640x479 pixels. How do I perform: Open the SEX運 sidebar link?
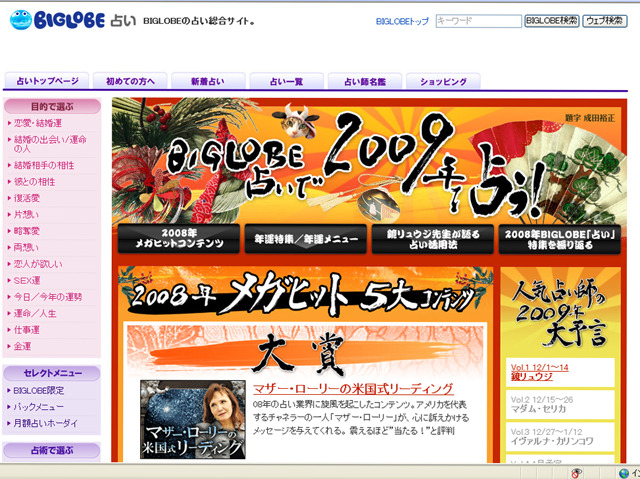pyautogui.click(x=27, y=280)
